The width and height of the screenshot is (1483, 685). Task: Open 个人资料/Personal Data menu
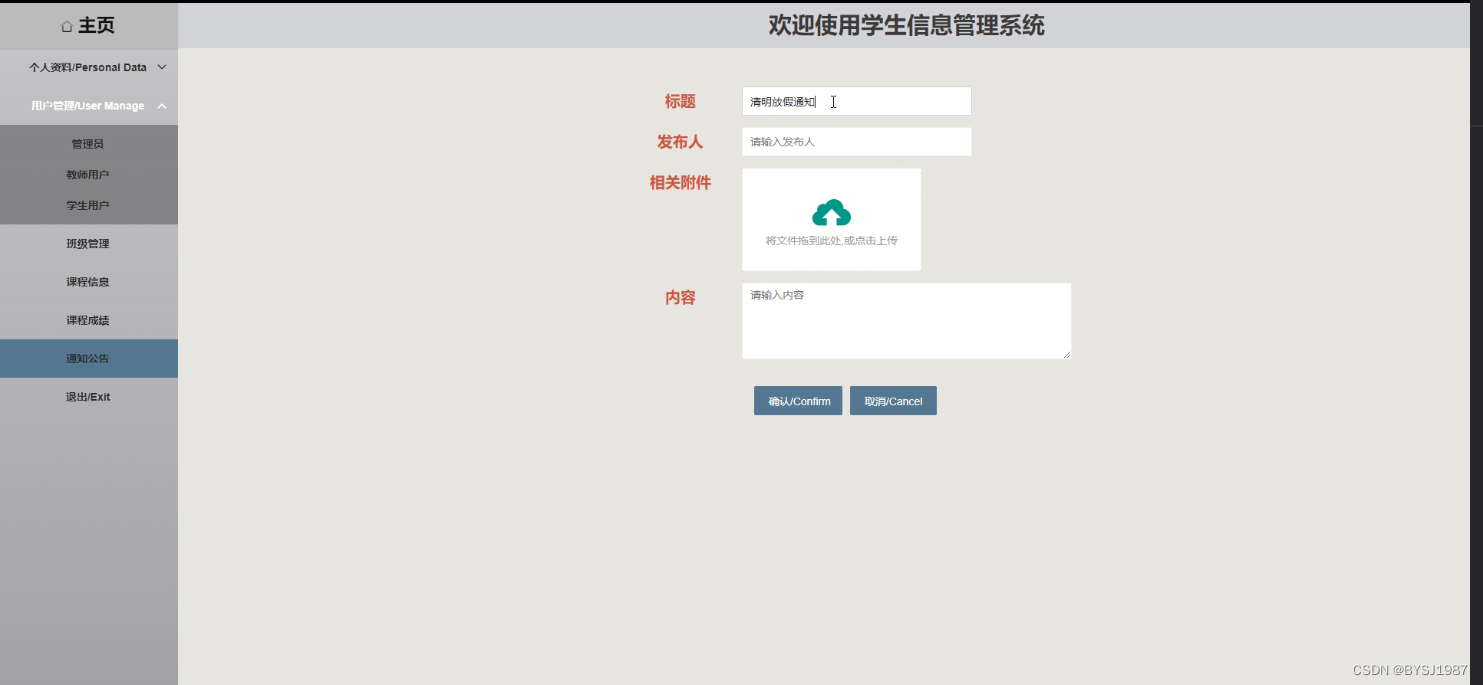89,67
